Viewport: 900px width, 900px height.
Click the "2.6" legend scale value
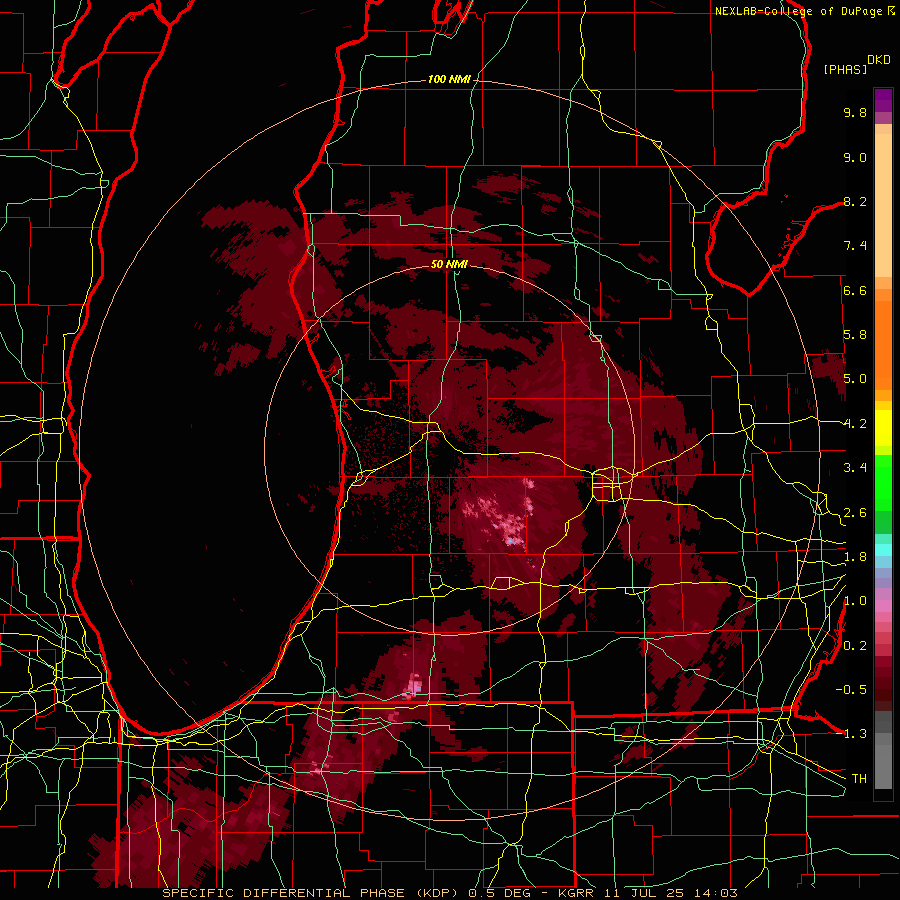[855, 513]
